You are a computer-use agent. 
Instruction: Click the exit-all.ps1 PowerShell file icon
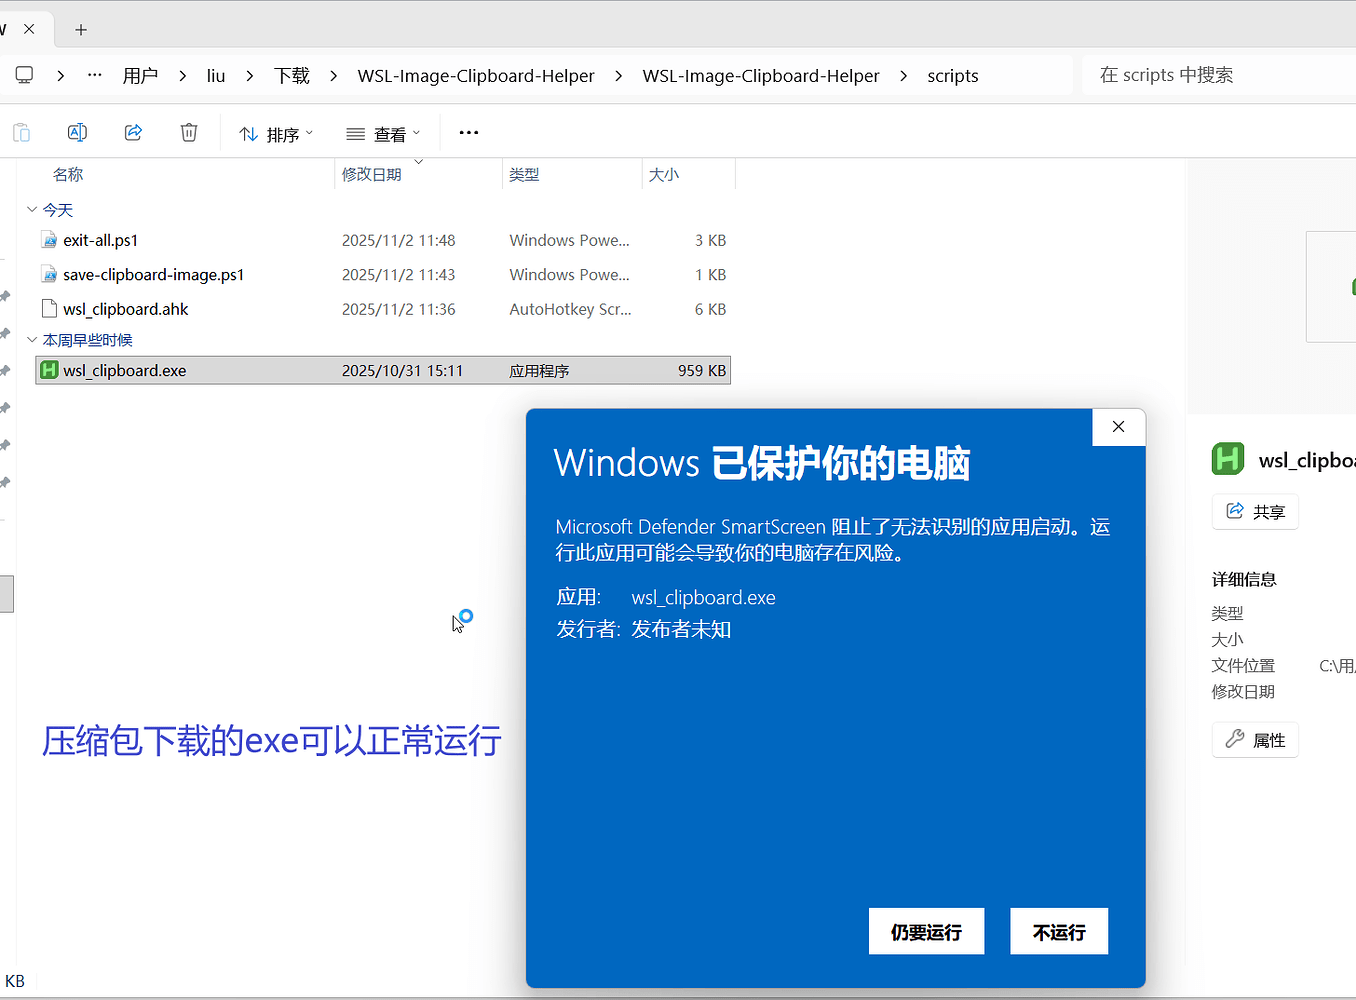tap(49, 240)
